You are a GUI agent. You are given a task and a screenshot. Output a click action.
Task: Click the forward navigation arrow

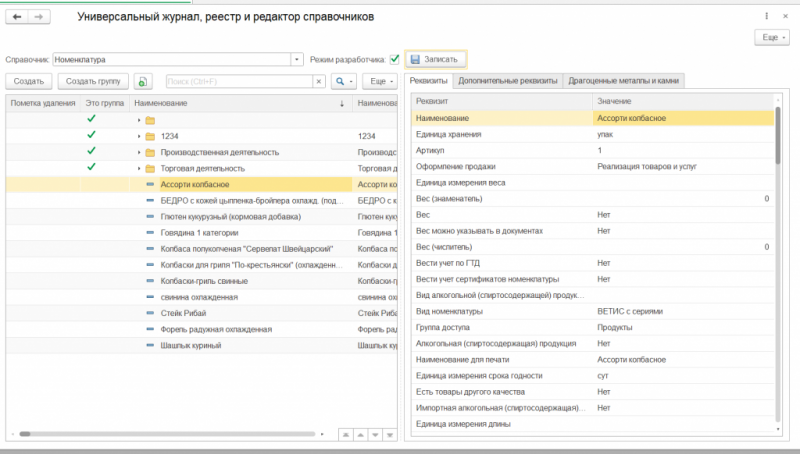tap(39, 17)
